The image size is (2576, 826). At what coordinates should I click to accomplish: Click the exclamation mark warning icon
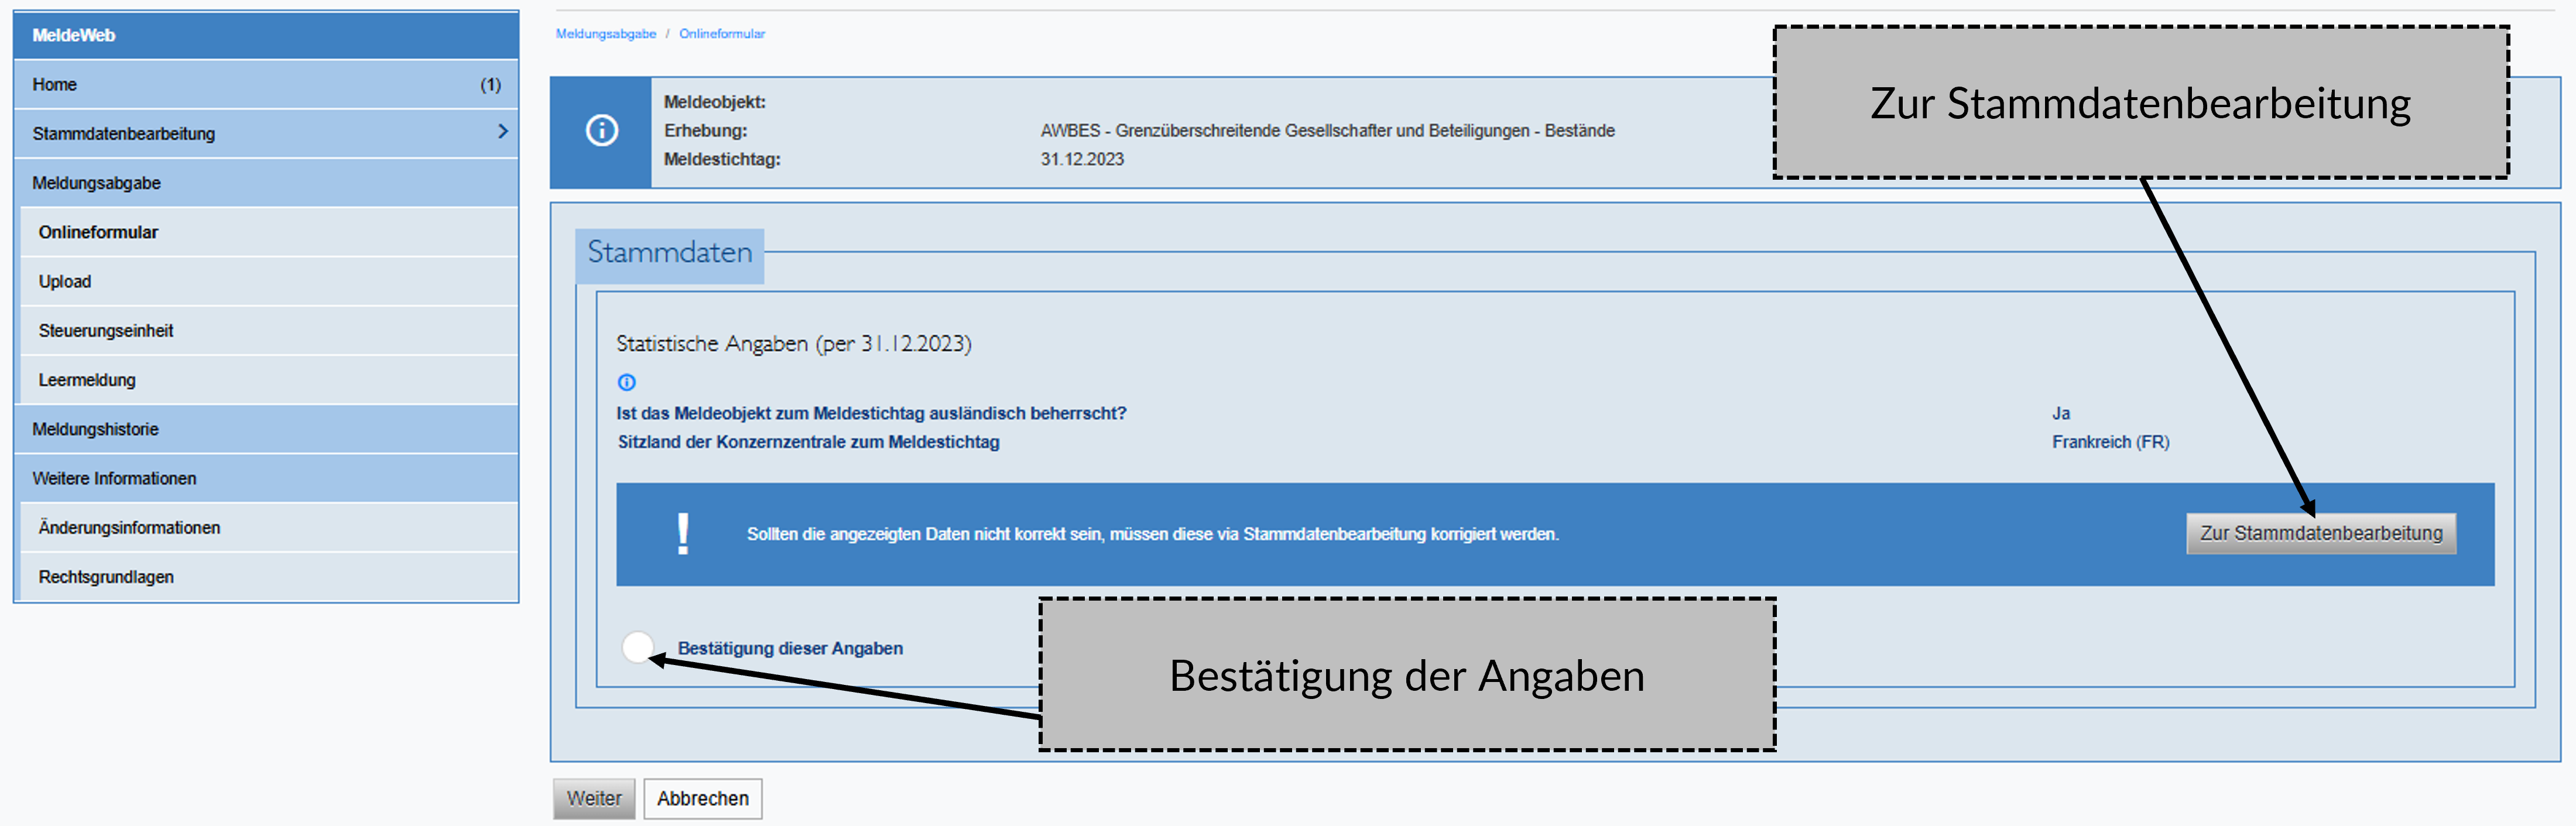683,534
